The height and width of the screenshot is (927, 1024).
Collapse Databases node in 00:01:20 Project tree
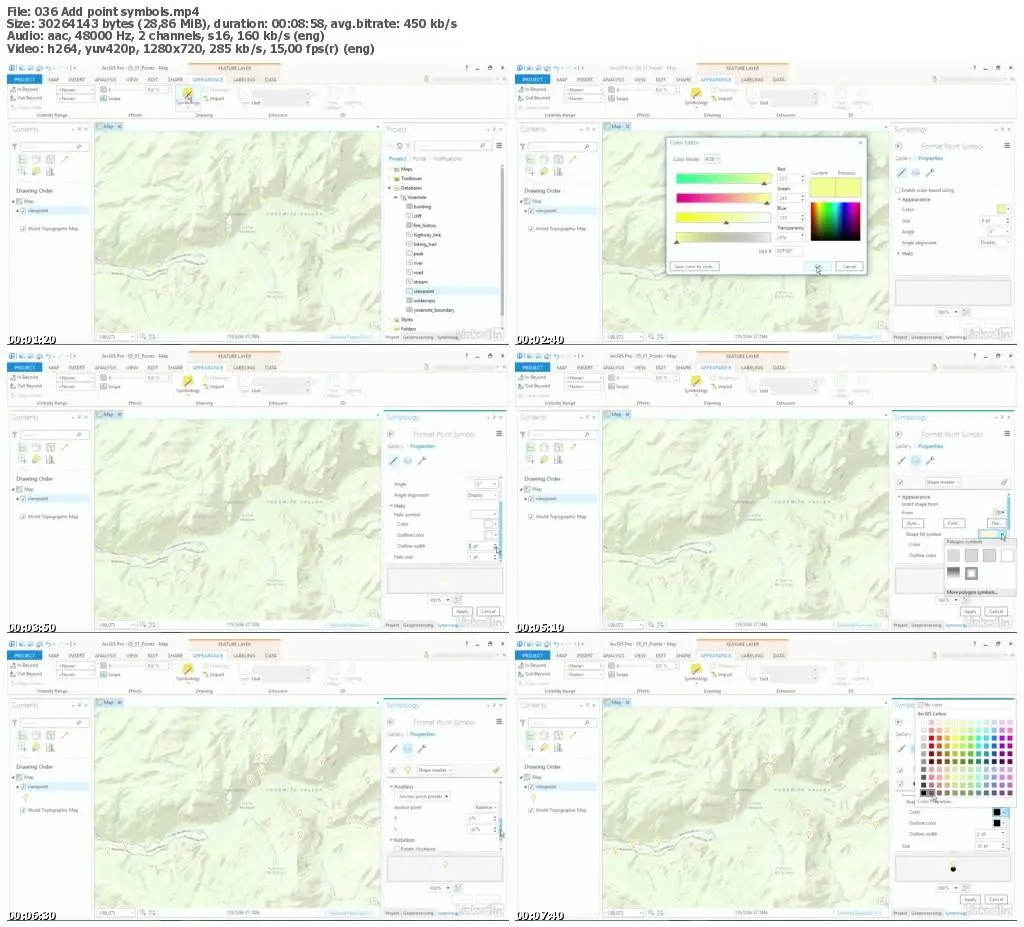click(x=390, y=188)
